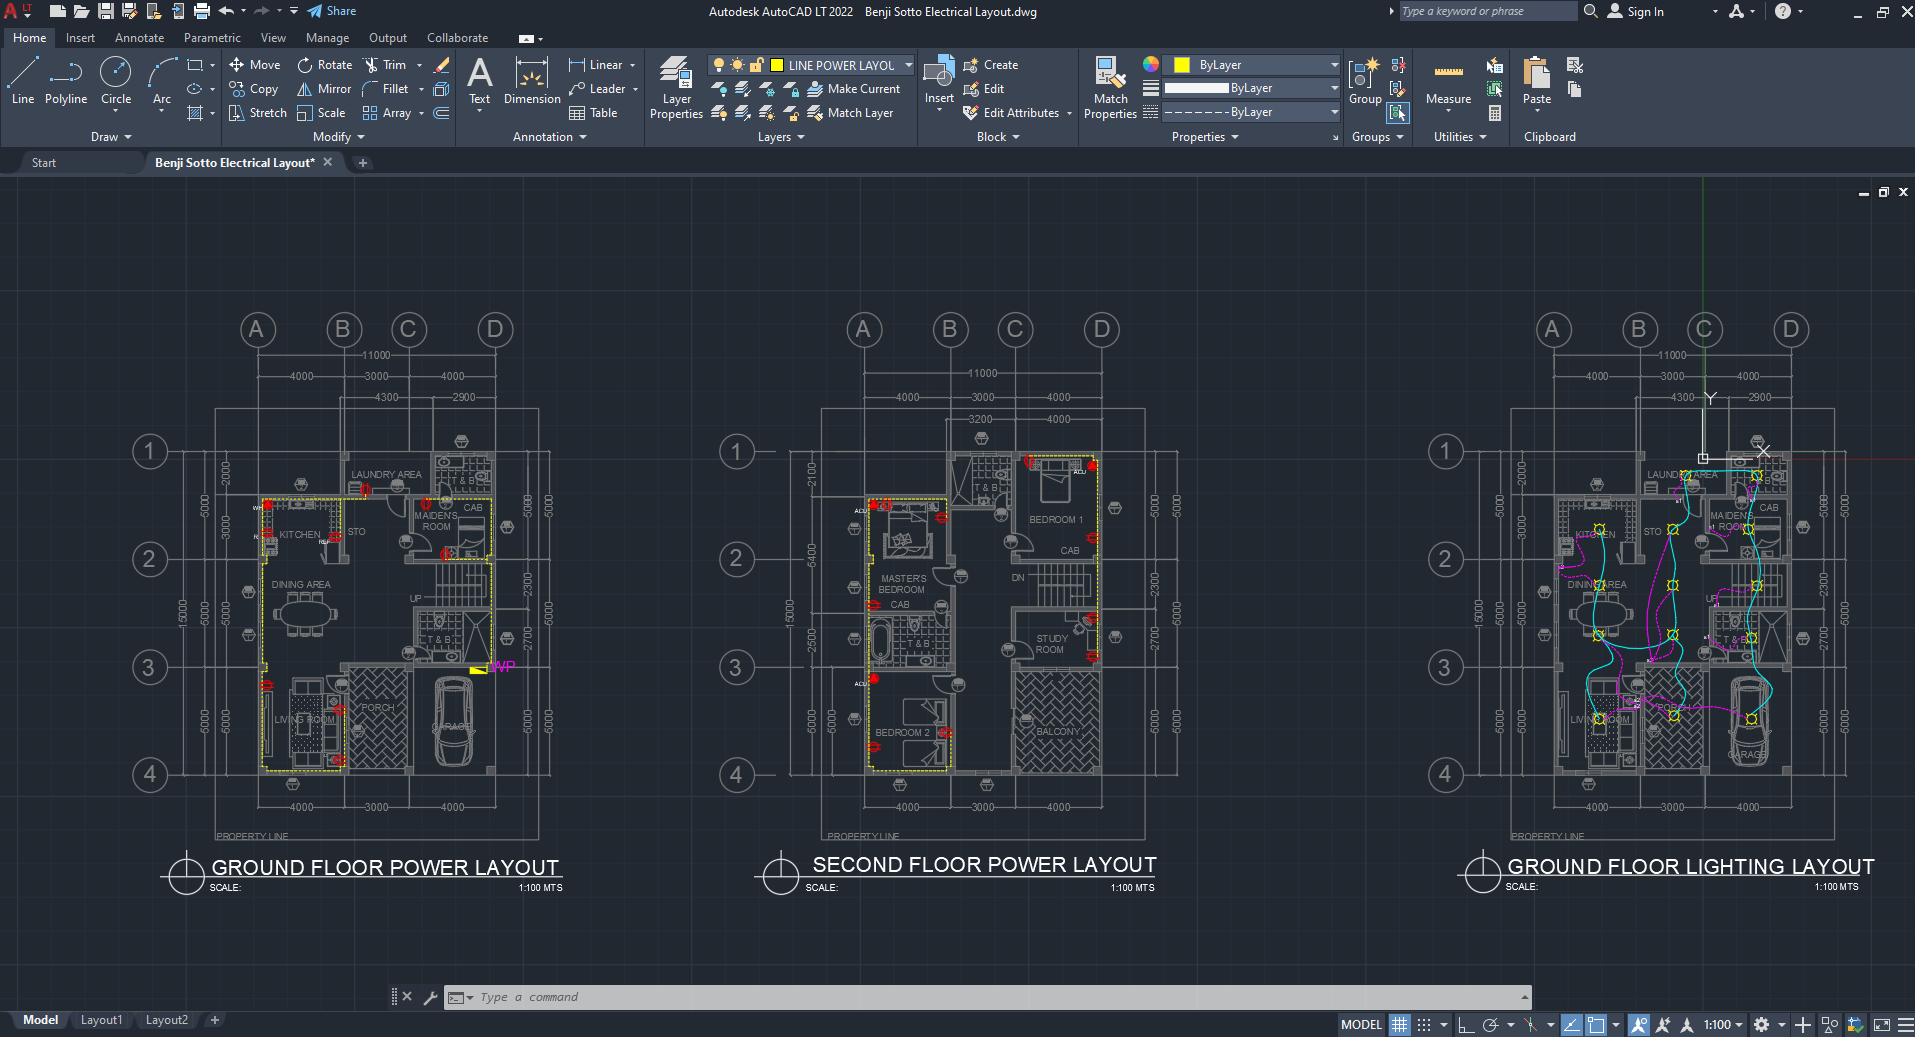Open Layer Properties manager
The image size is (1915, 1037).
click(x=676, y=87)
